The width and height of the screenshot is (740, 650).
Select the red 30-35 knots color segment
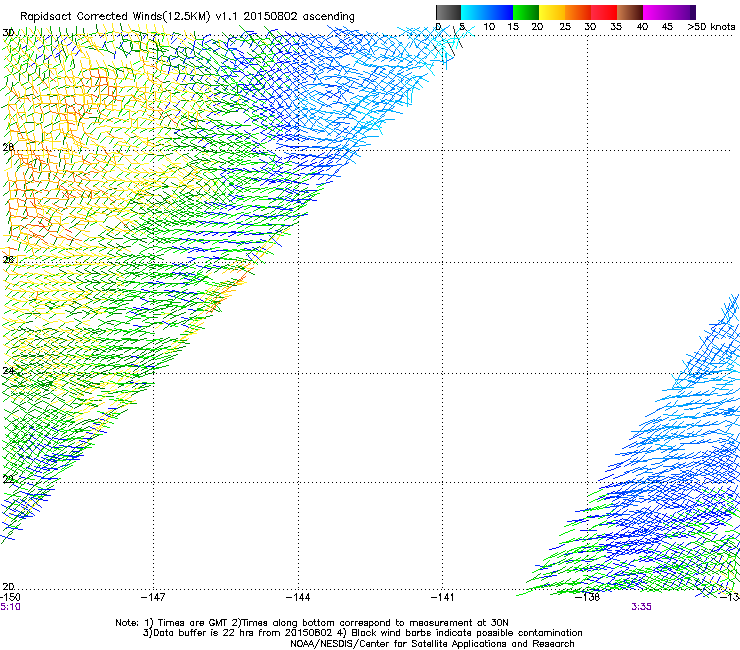[x=604, y=12]
